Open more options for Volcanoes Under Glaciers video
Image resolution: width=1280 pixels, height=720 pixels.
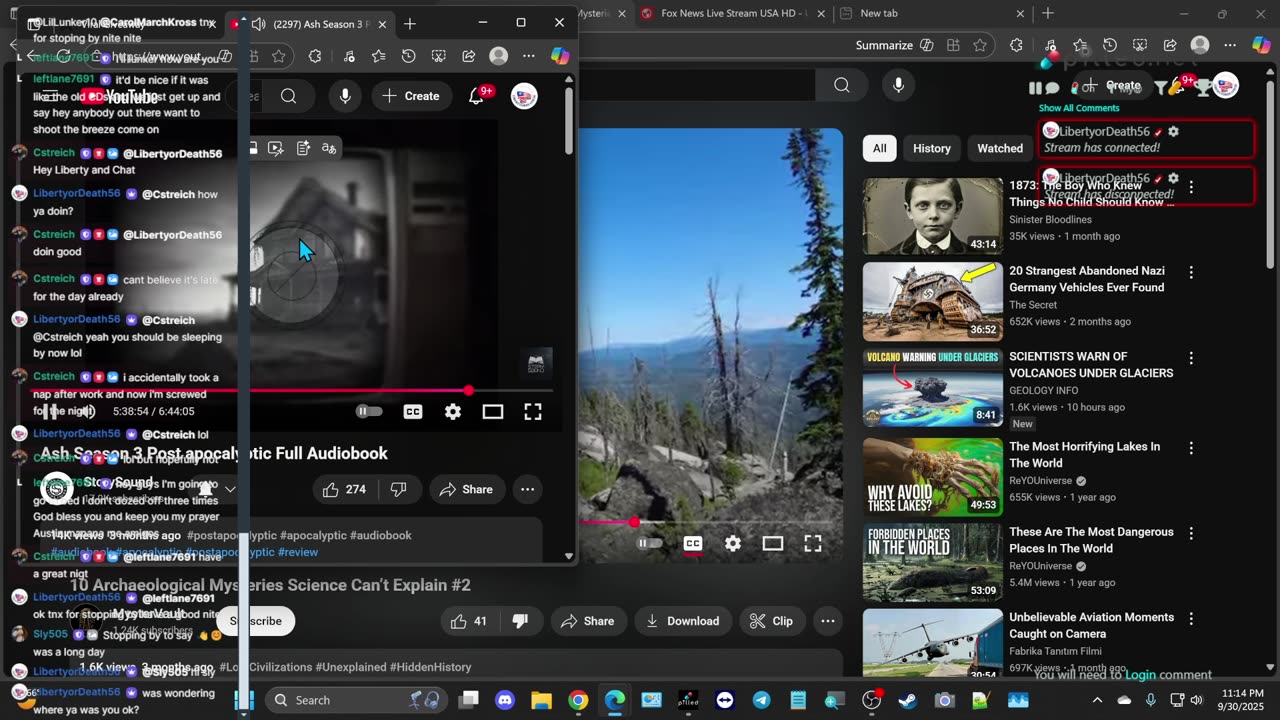(1191, 358)
